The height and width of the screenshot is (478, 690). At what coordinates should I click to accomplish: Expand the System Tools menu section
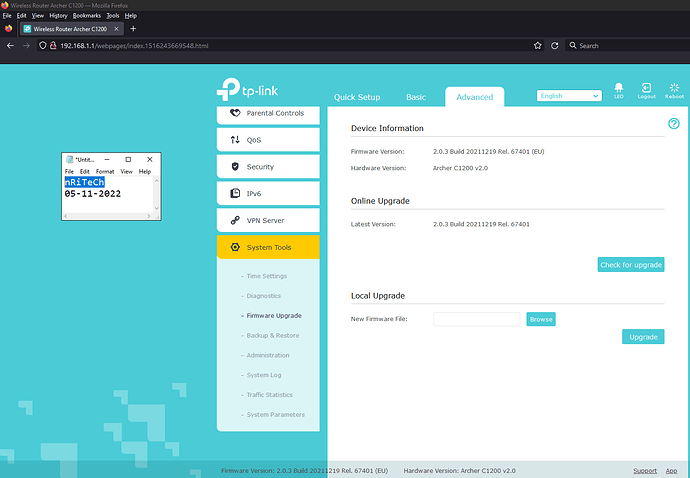point(268,247)
